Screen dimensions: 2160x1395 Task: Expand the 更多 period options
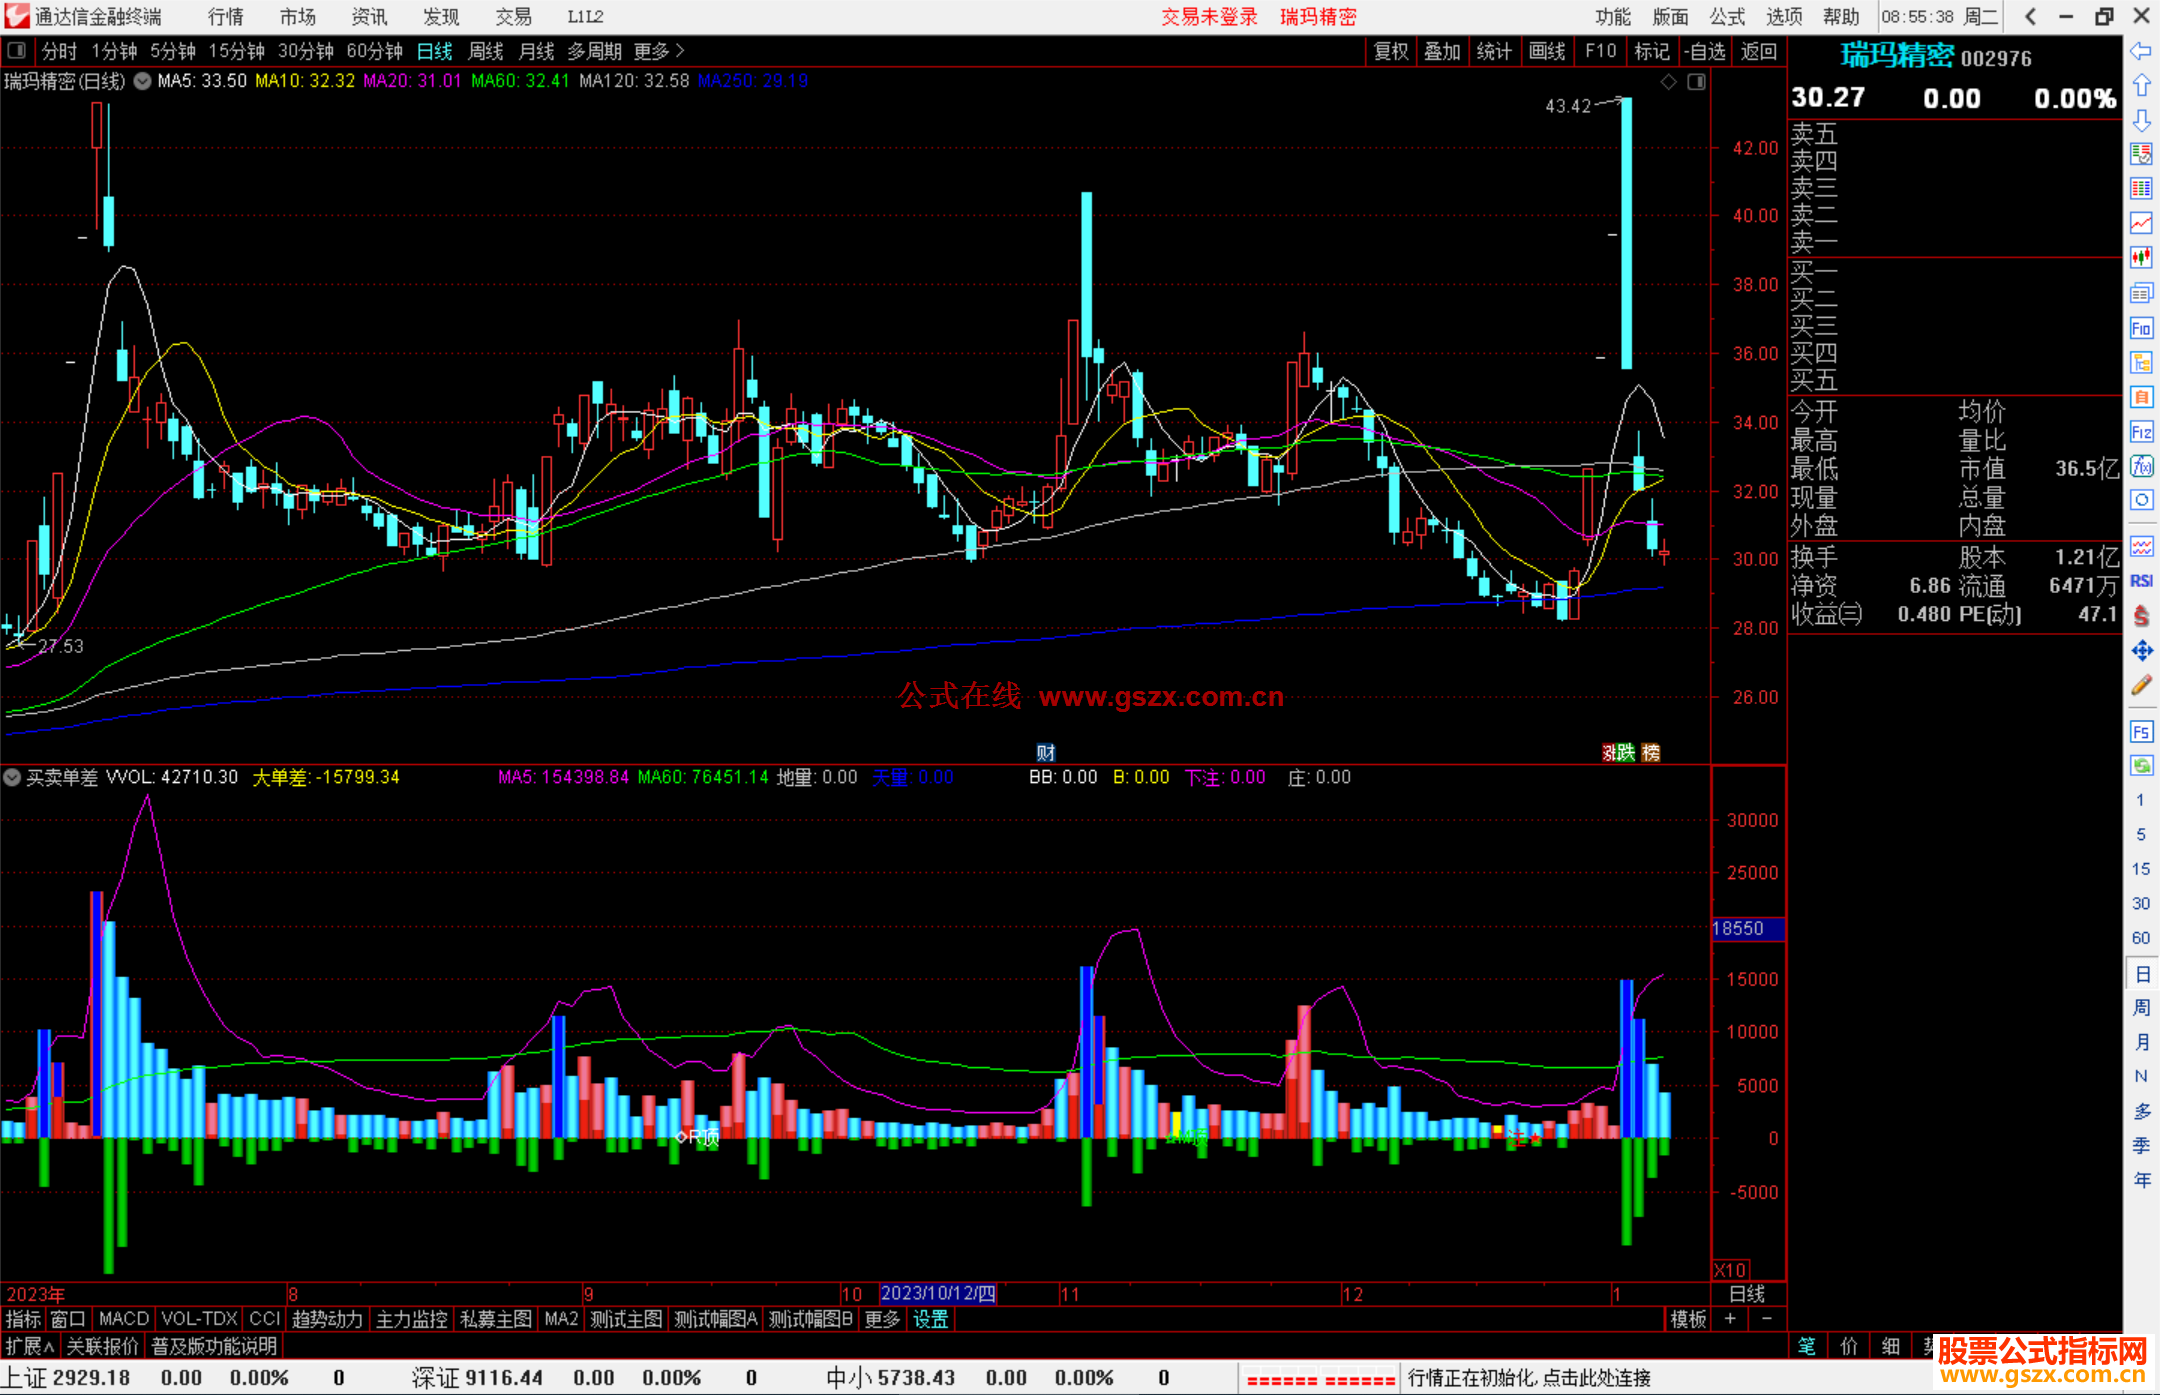658,51
